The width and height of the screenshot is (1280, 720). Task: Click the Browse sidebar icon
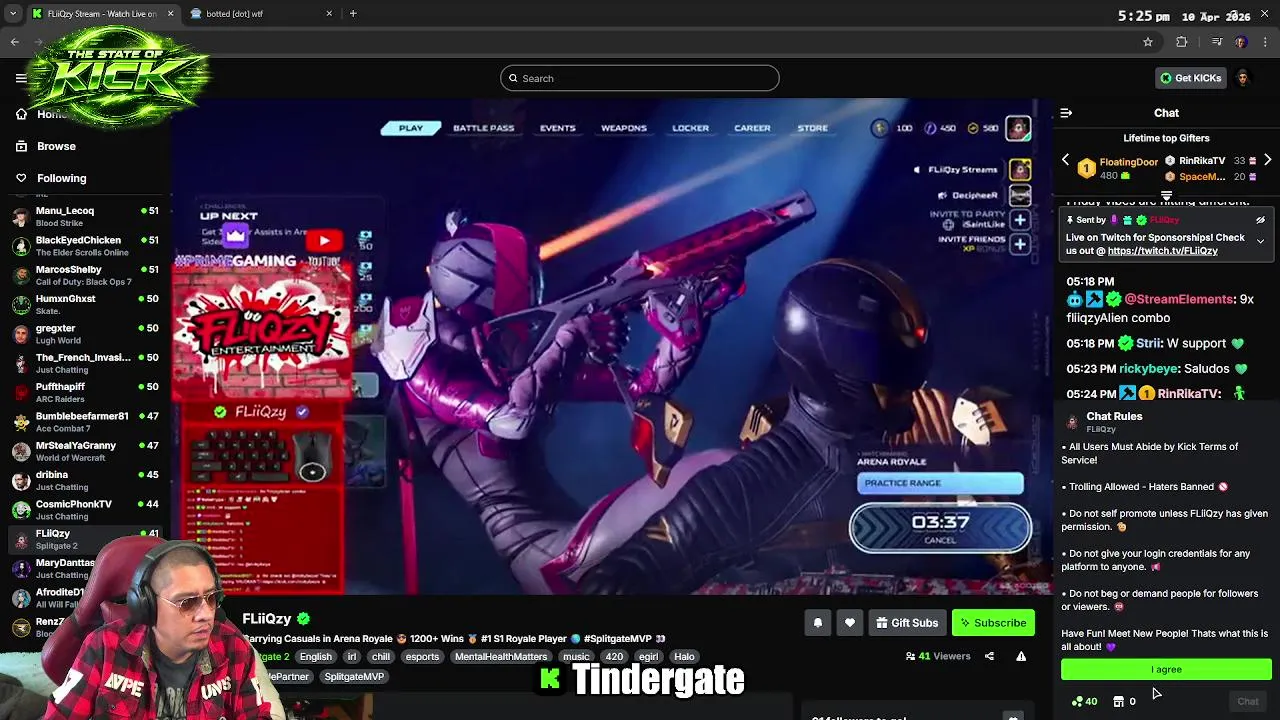(21, 146)
